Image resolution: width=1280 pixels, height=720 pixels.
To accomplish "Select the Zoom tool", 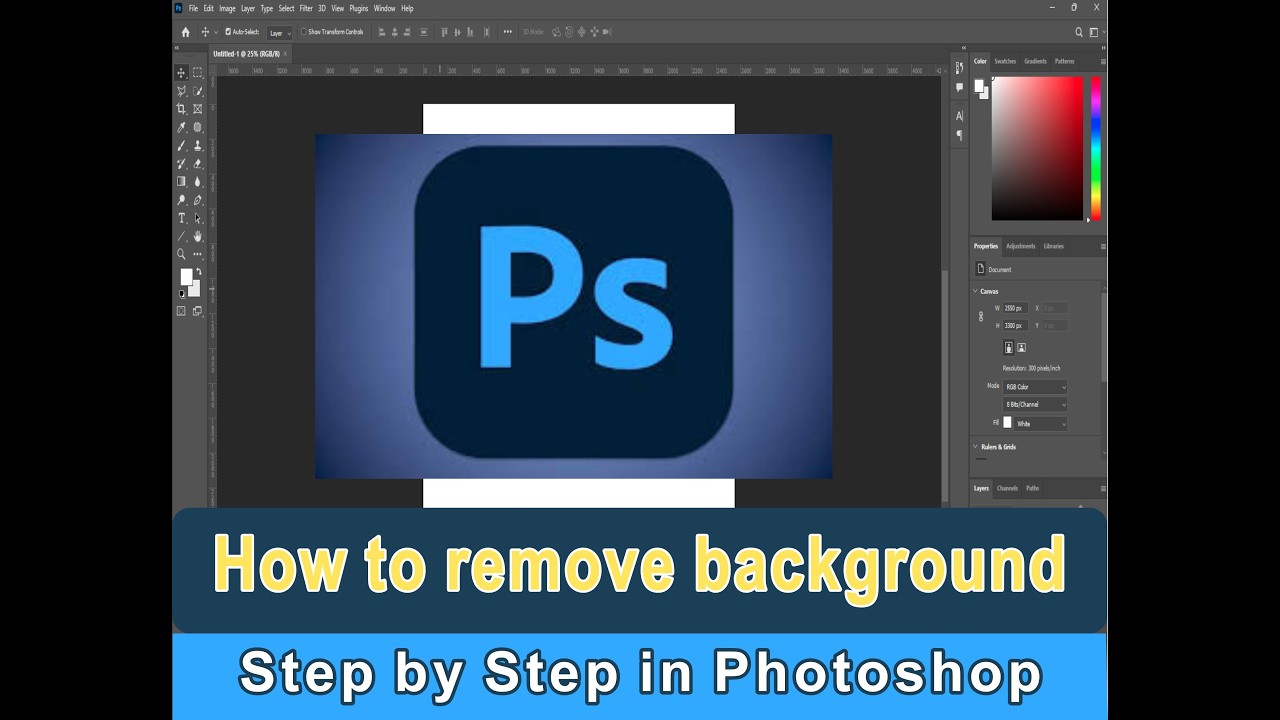I will (181, 254).
